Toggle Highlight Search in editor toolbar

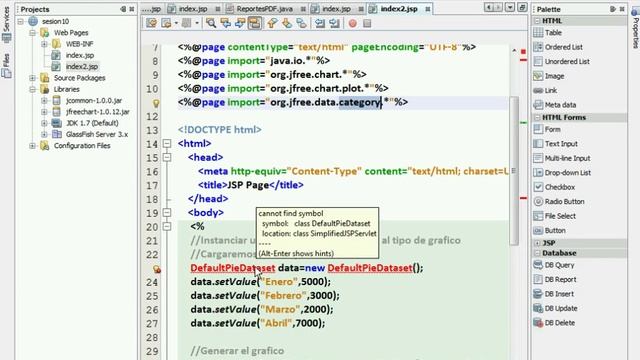coord(255,23)
